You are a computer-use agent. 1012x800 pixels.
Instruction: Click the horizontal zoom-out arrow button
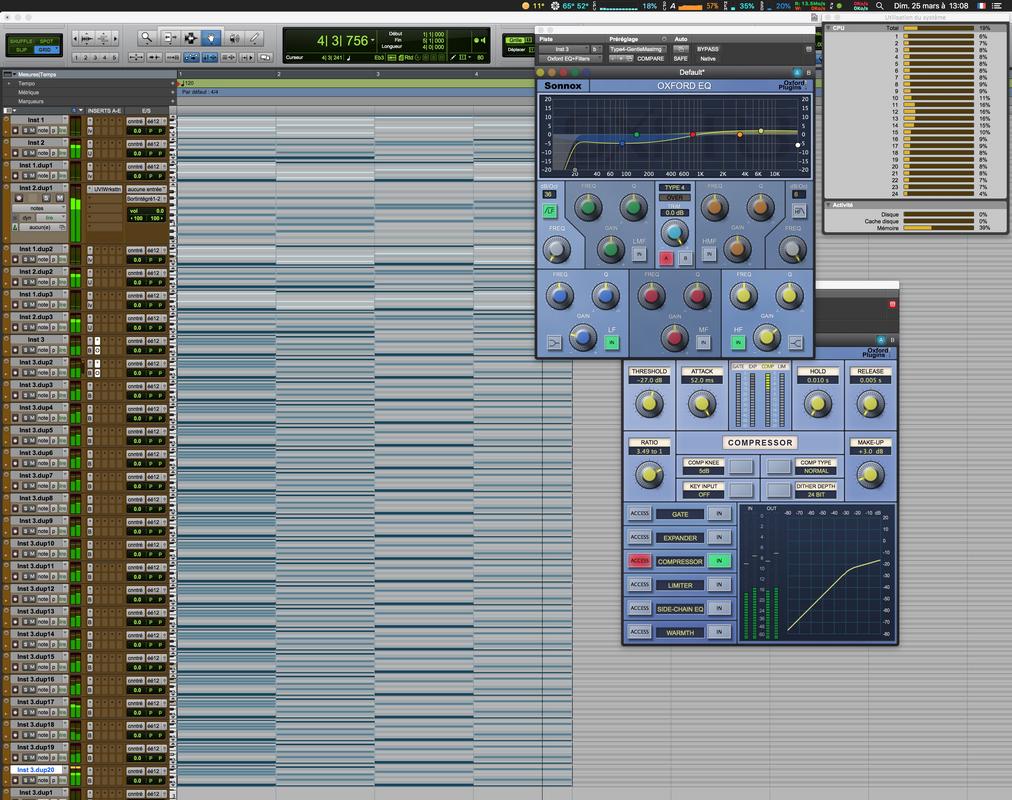click(x=76, y=39)
